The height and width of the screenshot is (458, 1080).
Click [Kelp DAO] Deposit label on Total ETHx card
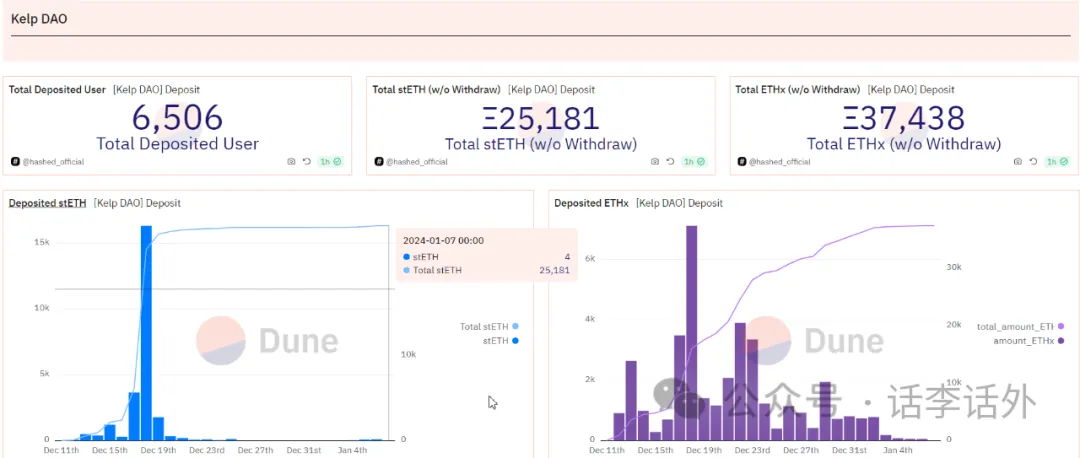911,90
